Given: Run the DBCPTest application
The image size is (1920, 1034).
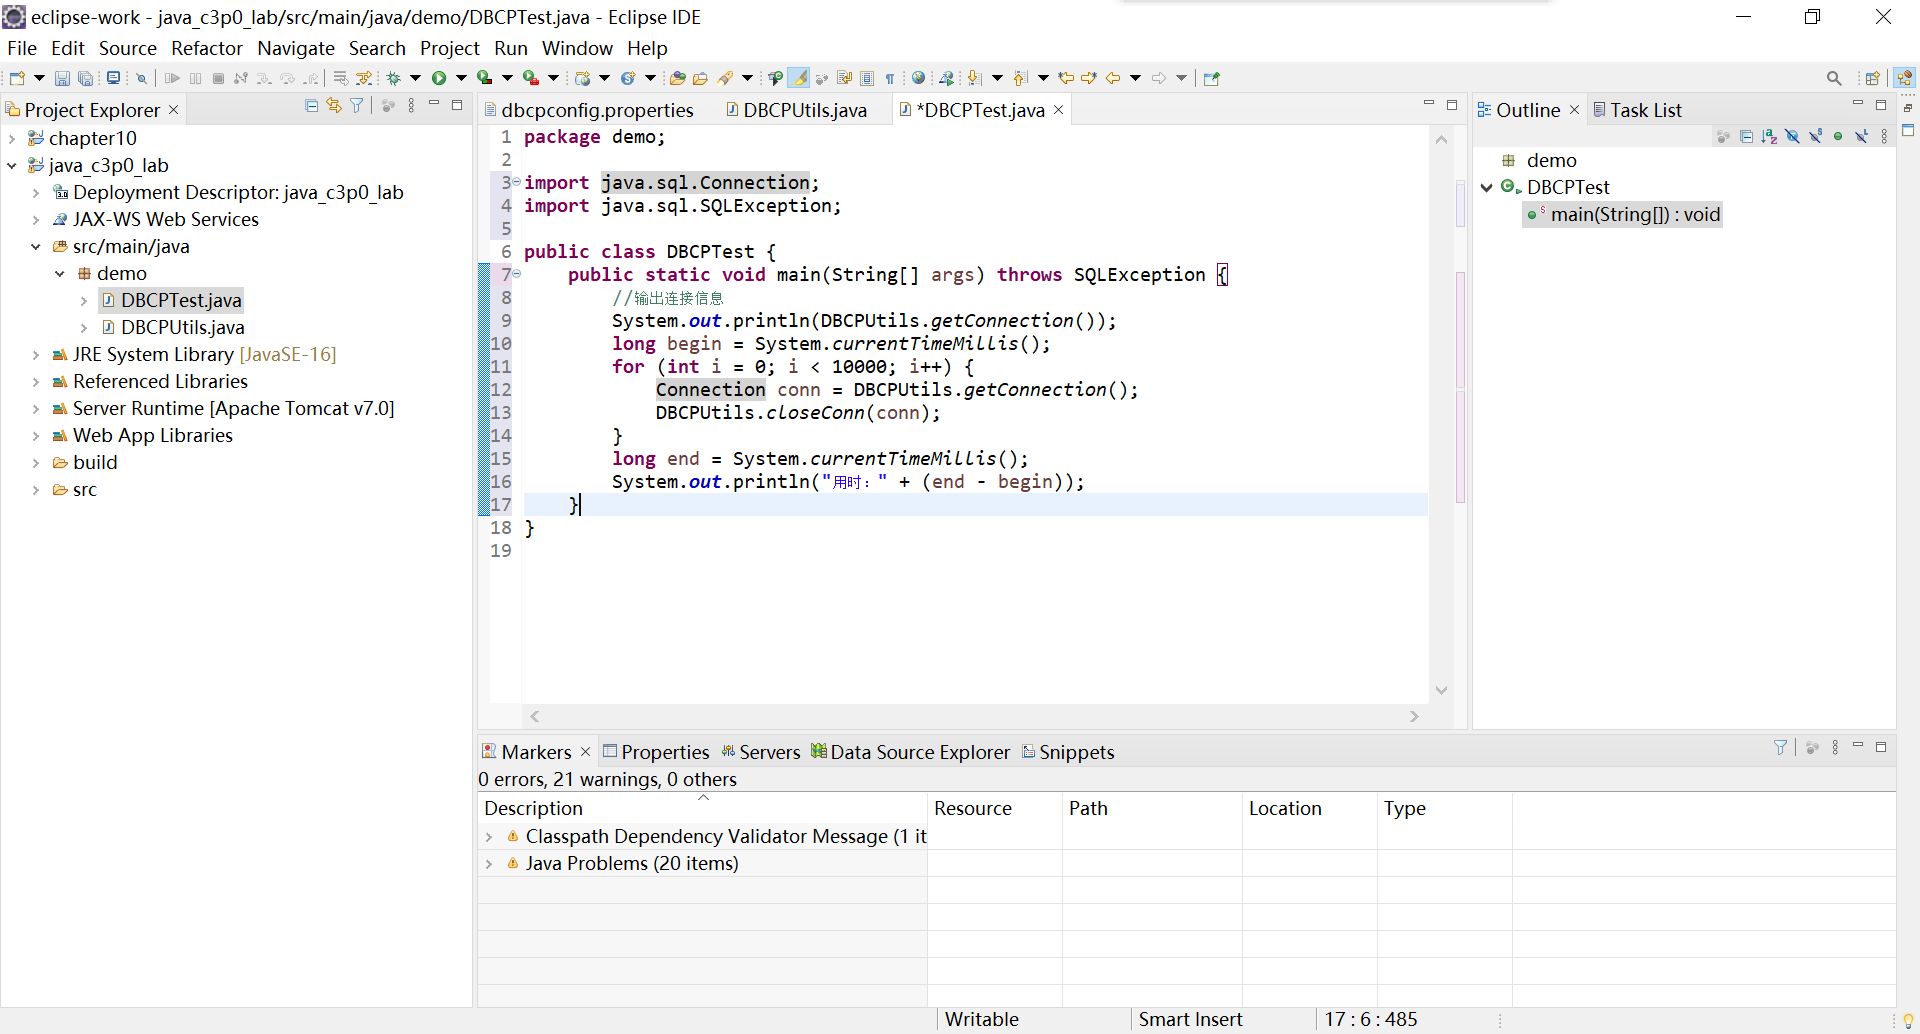Looking at the screenshot, I should tap(441, 78).
